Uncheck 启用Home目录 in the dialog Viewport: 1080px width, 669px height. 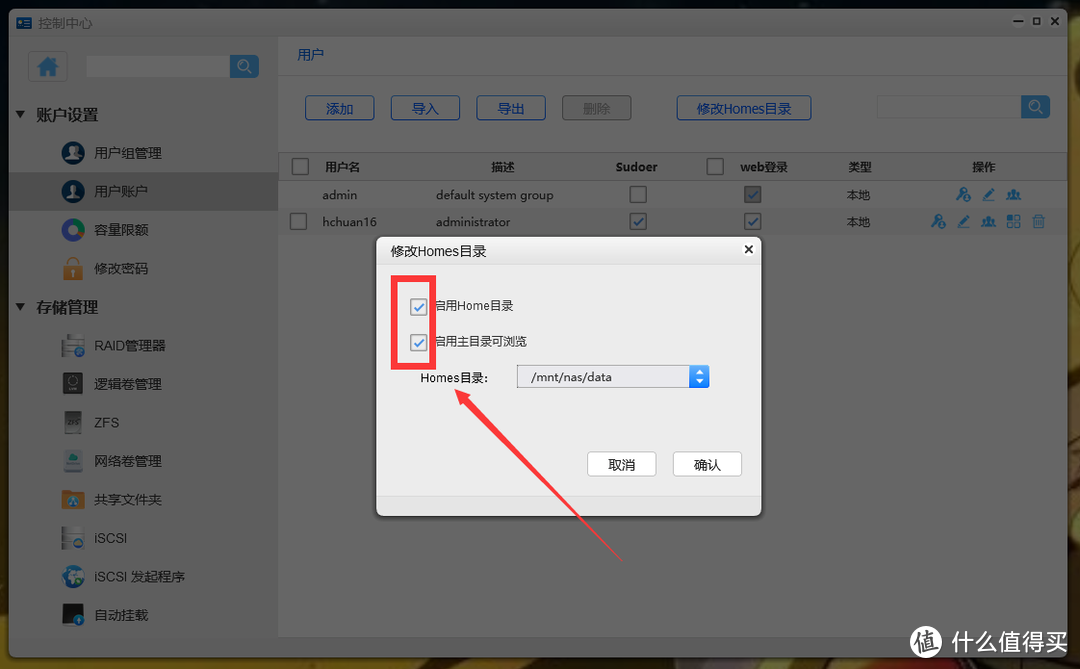point(417,307)
